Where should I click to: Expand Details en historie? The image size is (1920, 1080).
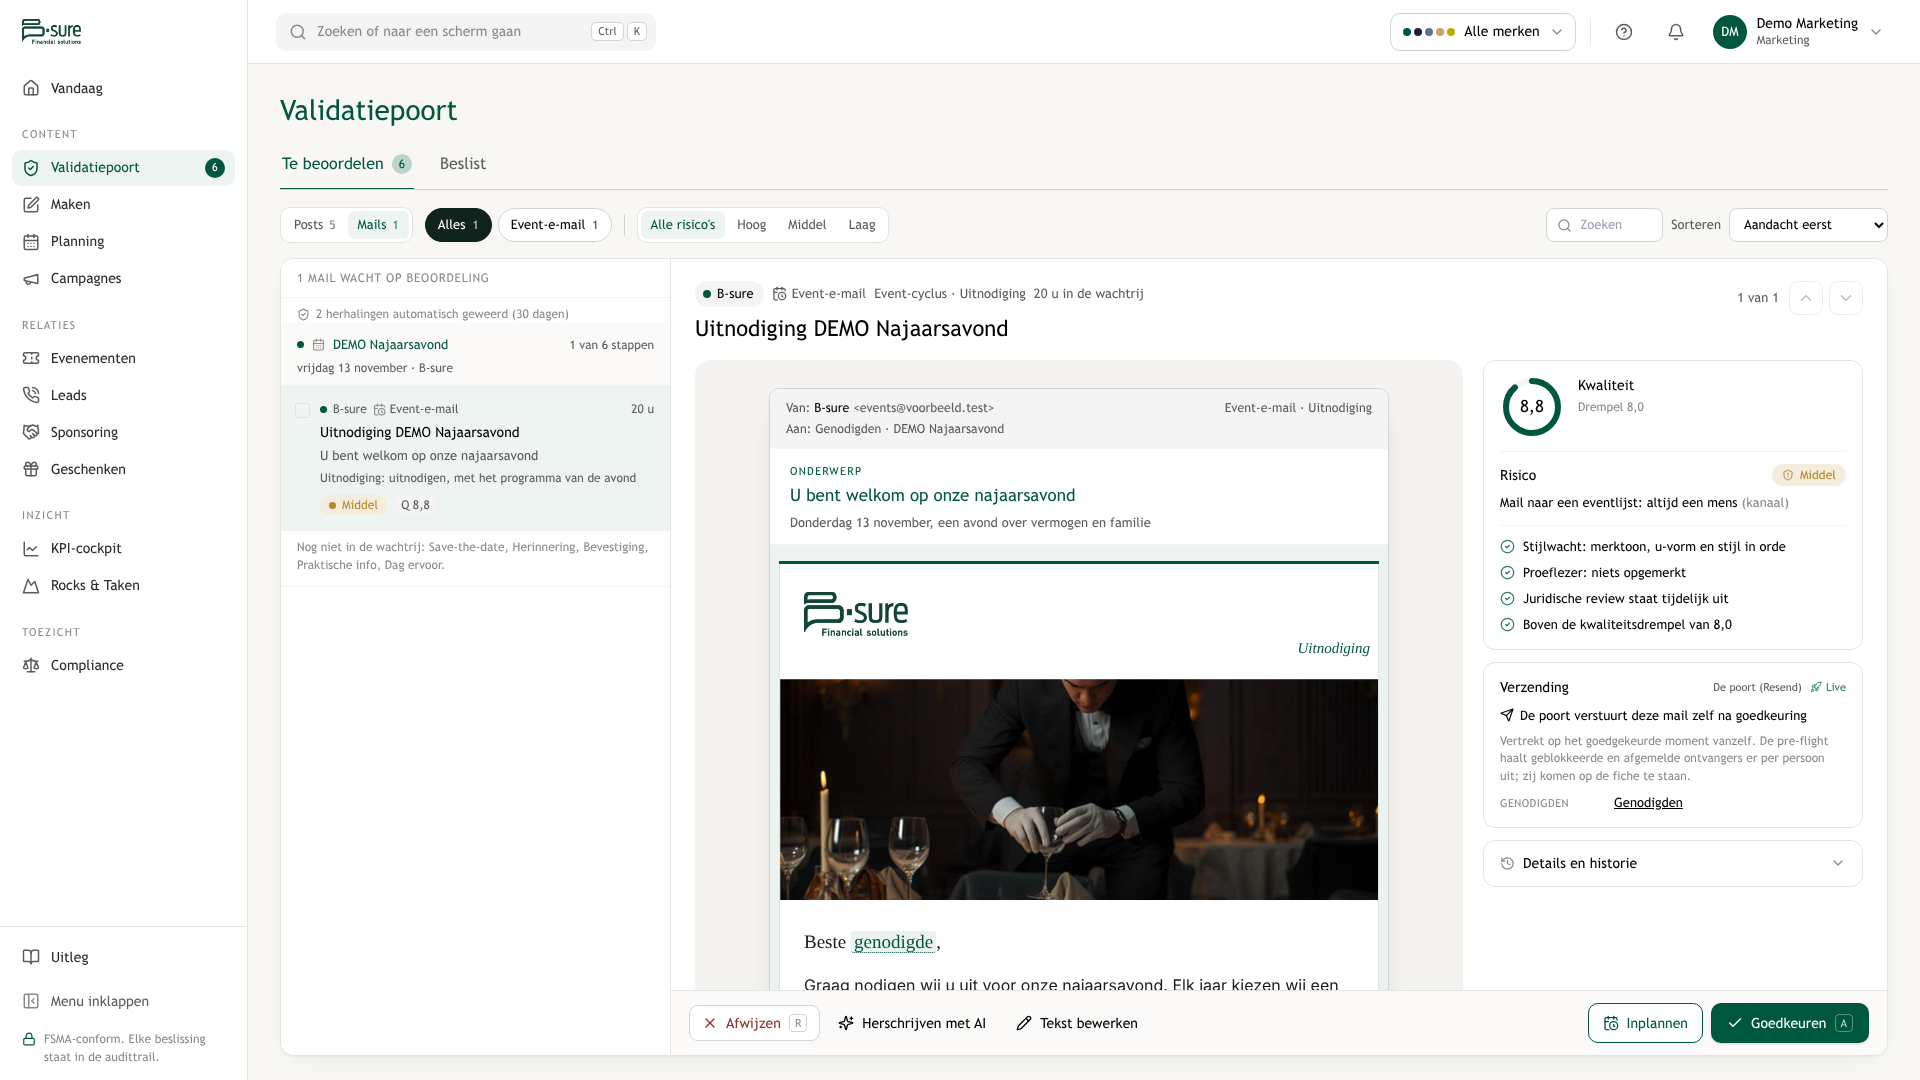click(1673, 863)
